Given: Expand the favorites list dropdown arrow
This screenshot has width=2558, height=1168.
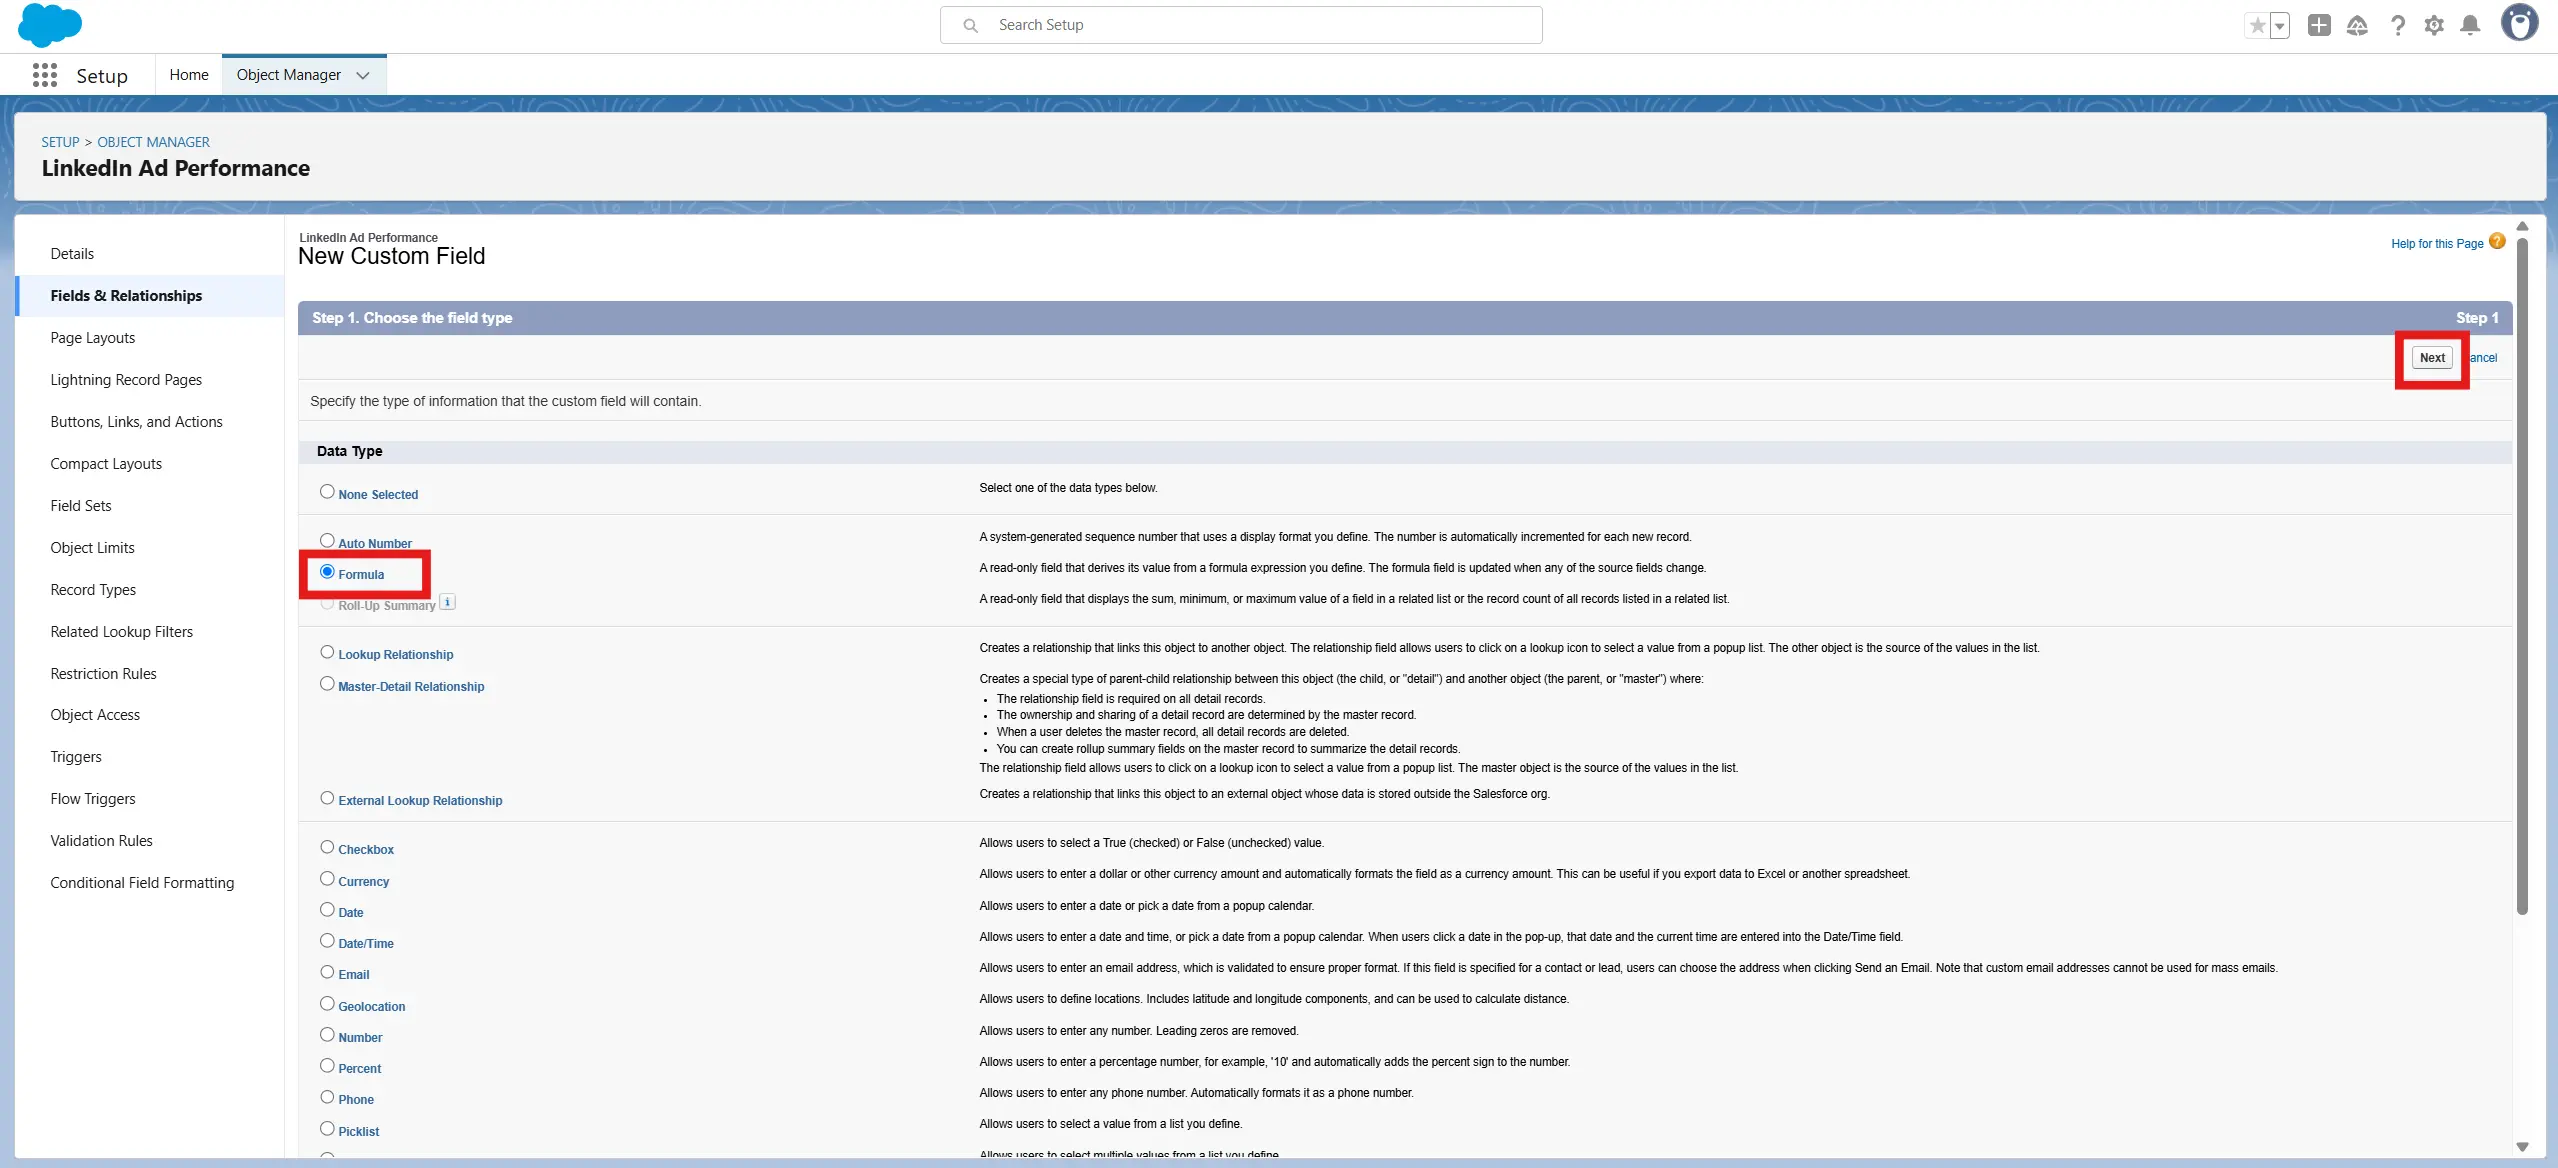Looking at the screenshot, I should 2280,26.
